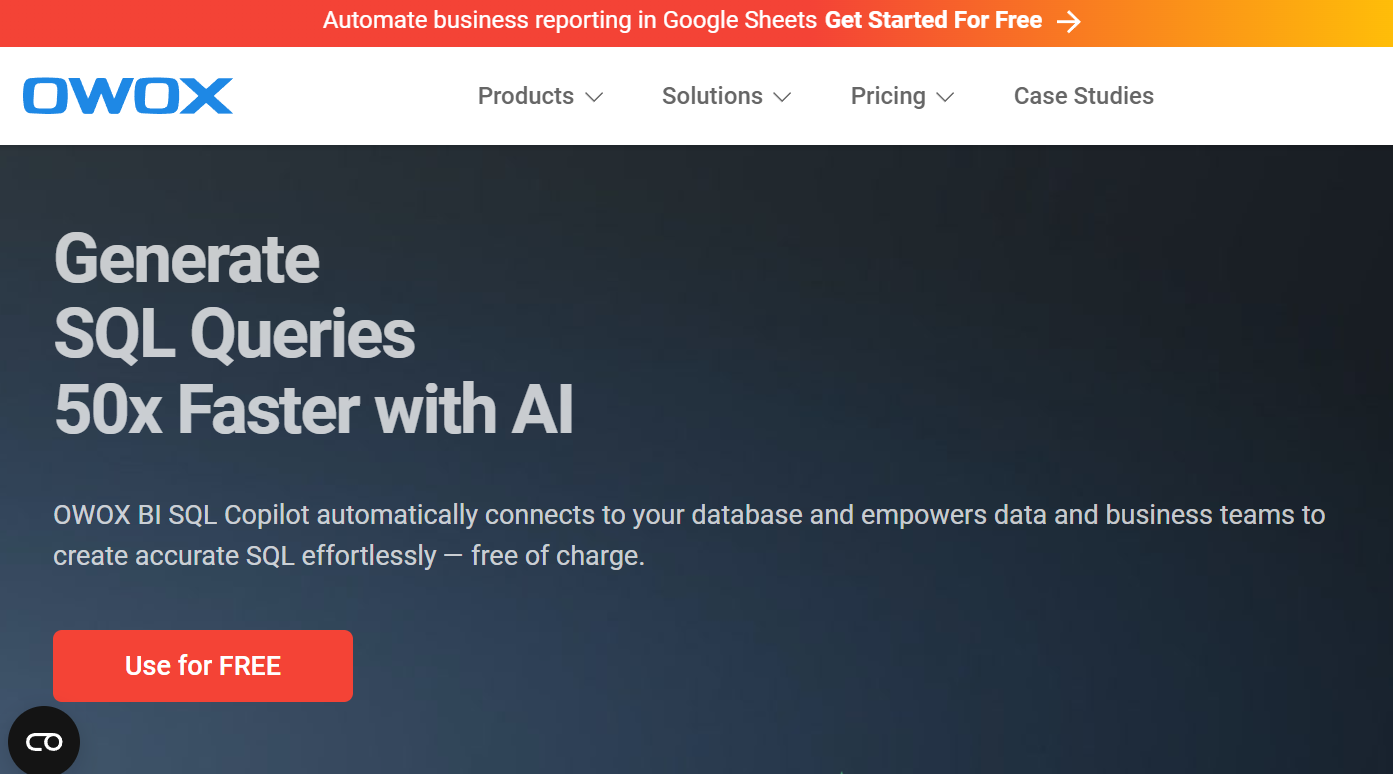This screenshot has height=774, width=1393.
Task: Click the free of charge text
Action: (558, 556)
